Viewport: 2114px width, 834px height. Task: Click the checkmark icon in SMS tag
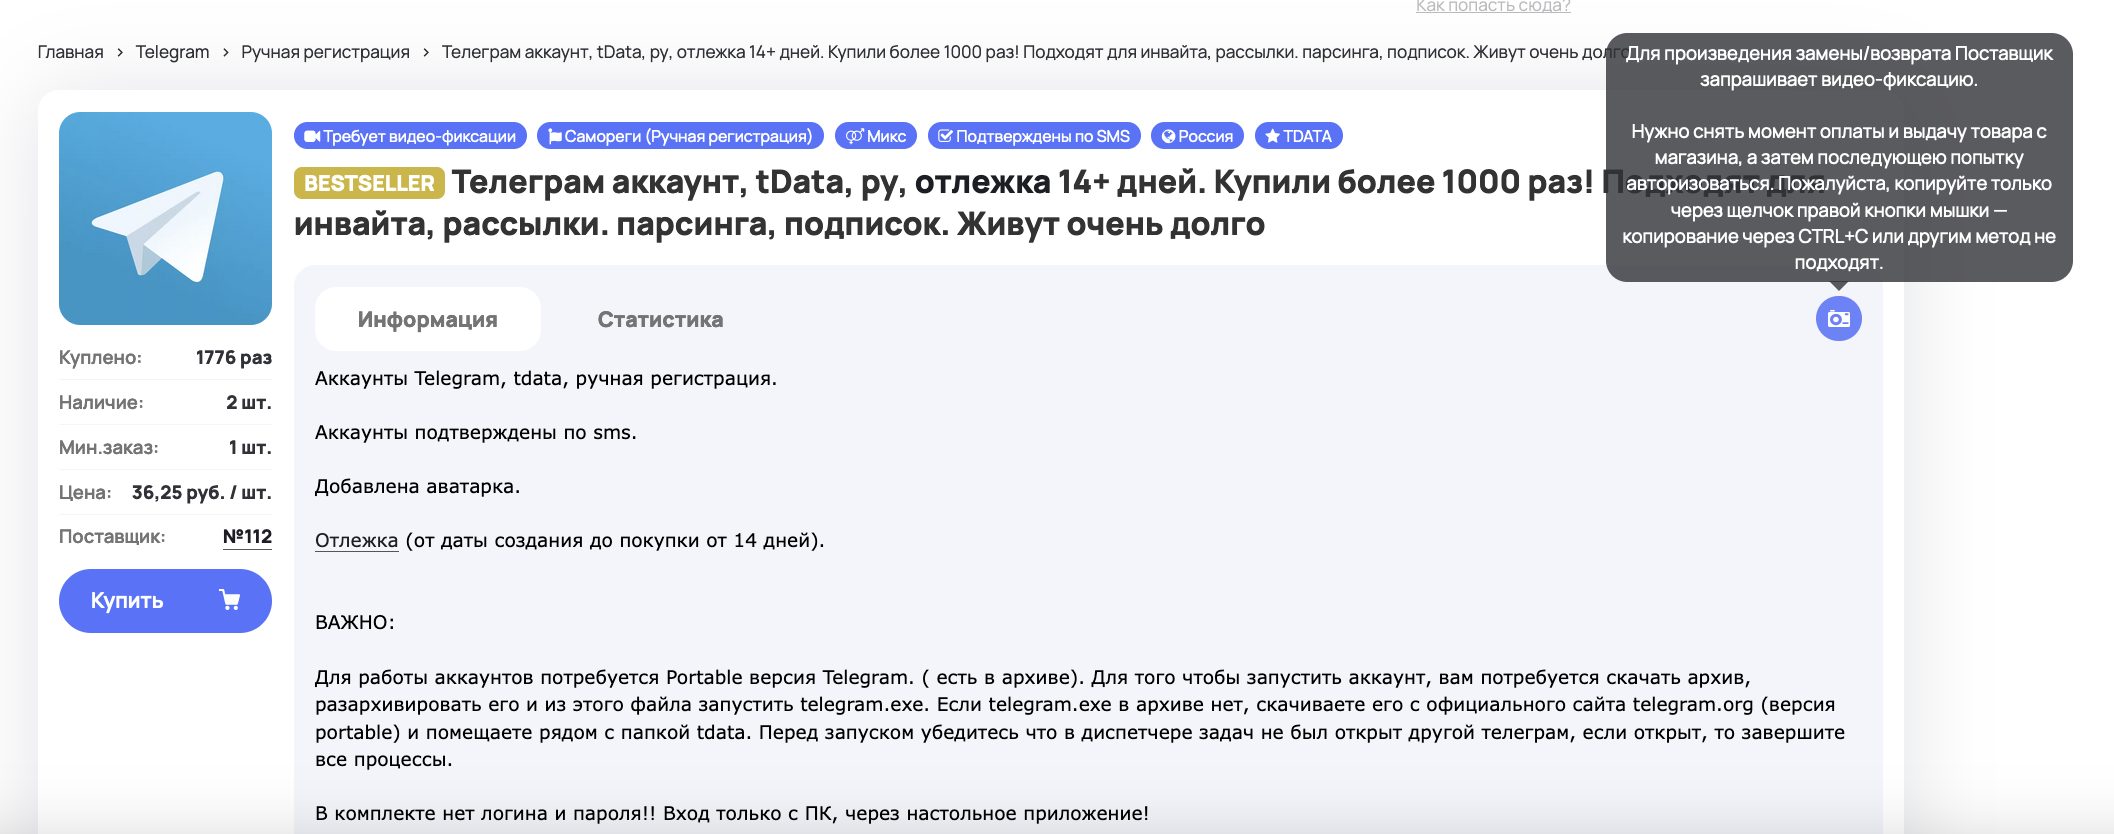pyautogui.click(x=945, y=136)
